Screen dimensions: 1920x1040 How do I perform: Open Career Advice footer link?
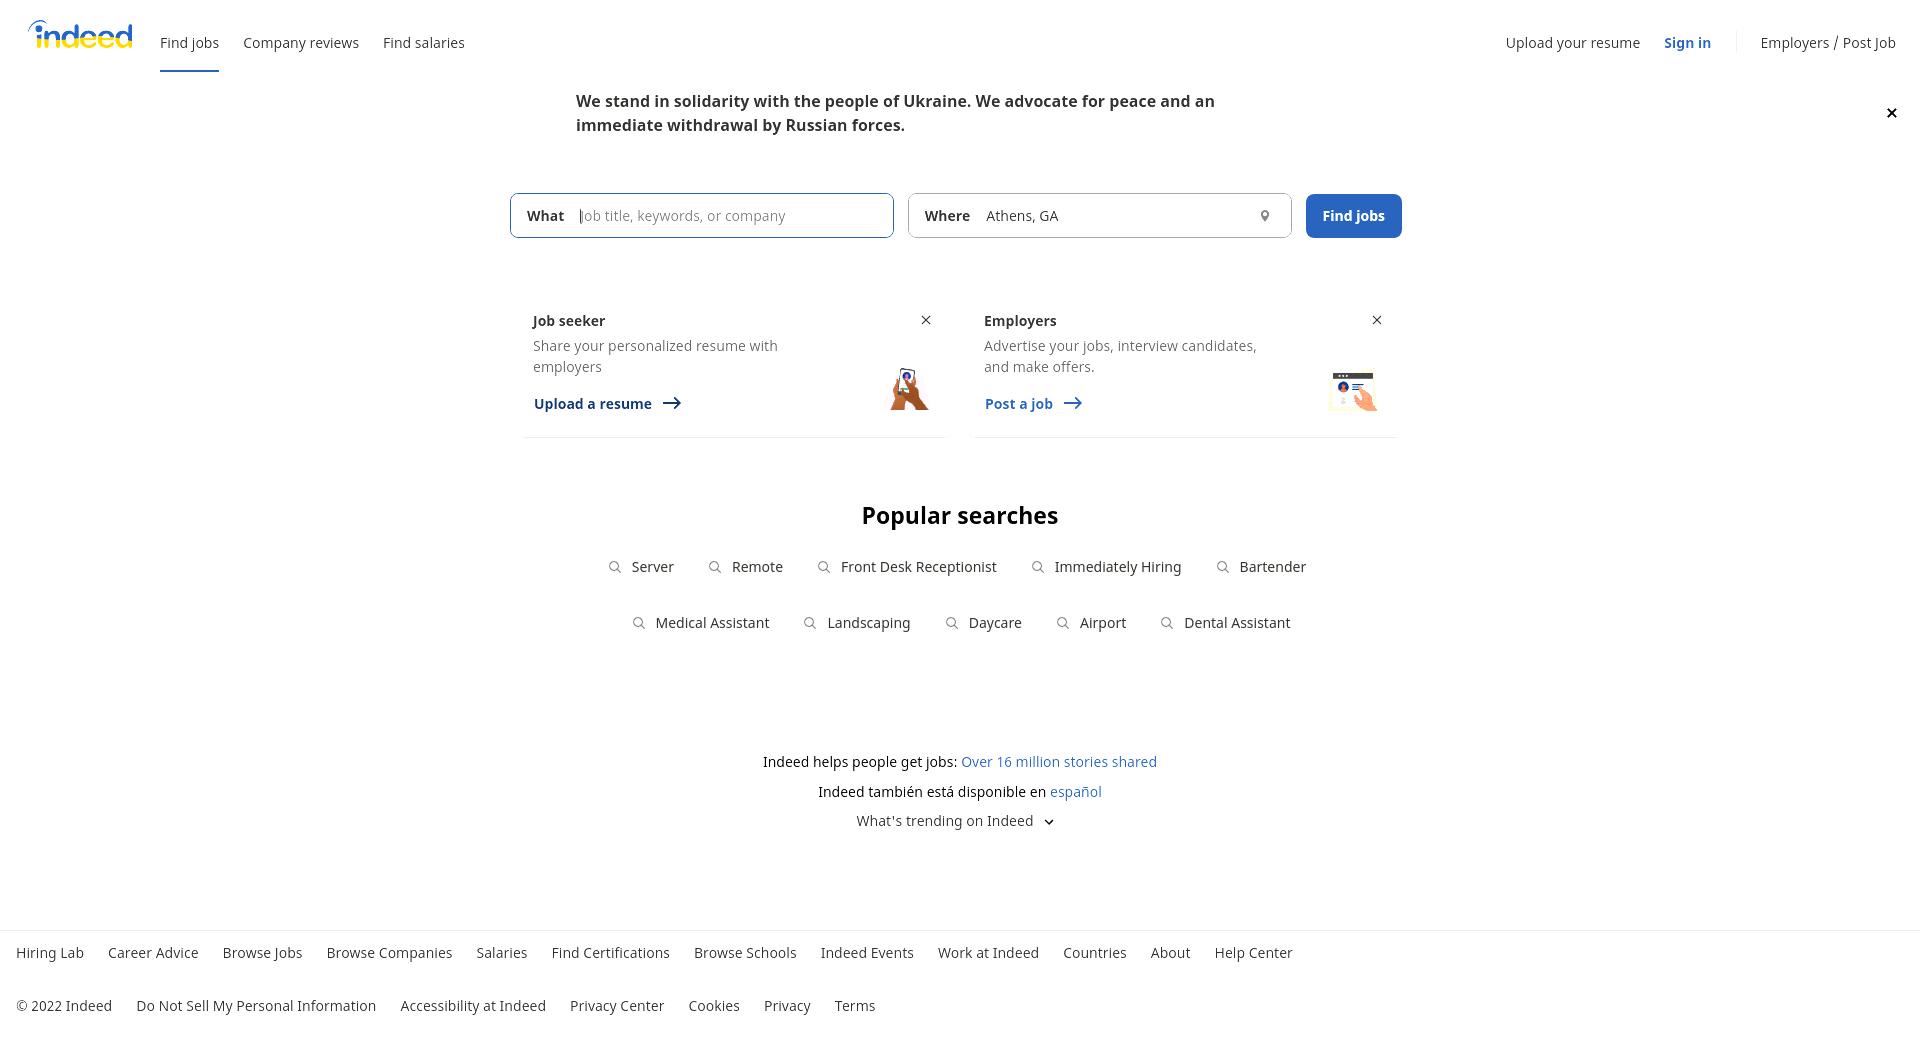pyautogui.click(x=153, y=953)
